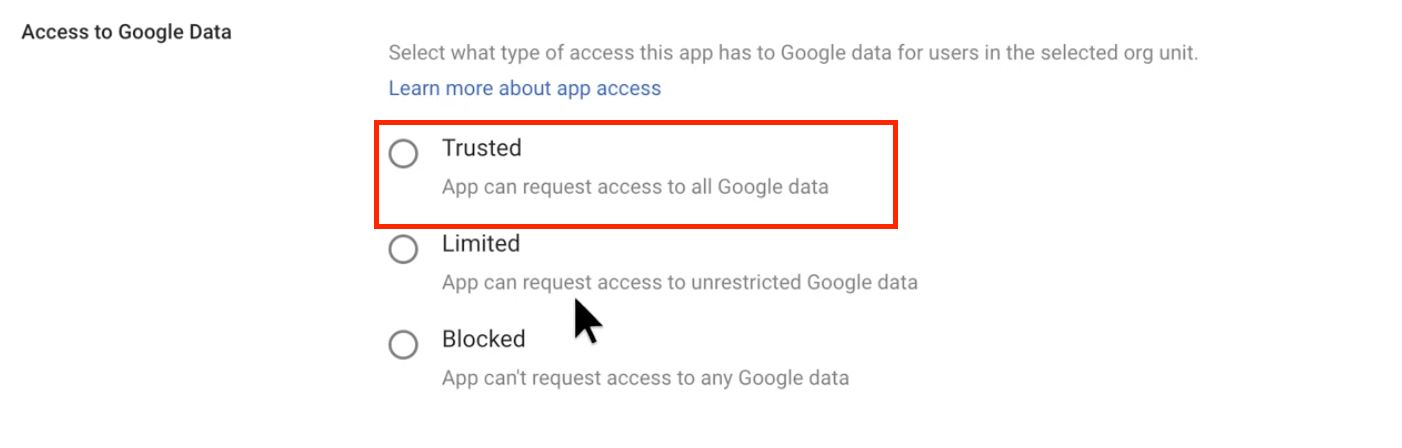Viewport: 1402px width, 448px height.
Task: Read more about app access types
Action: pos(524,88)
